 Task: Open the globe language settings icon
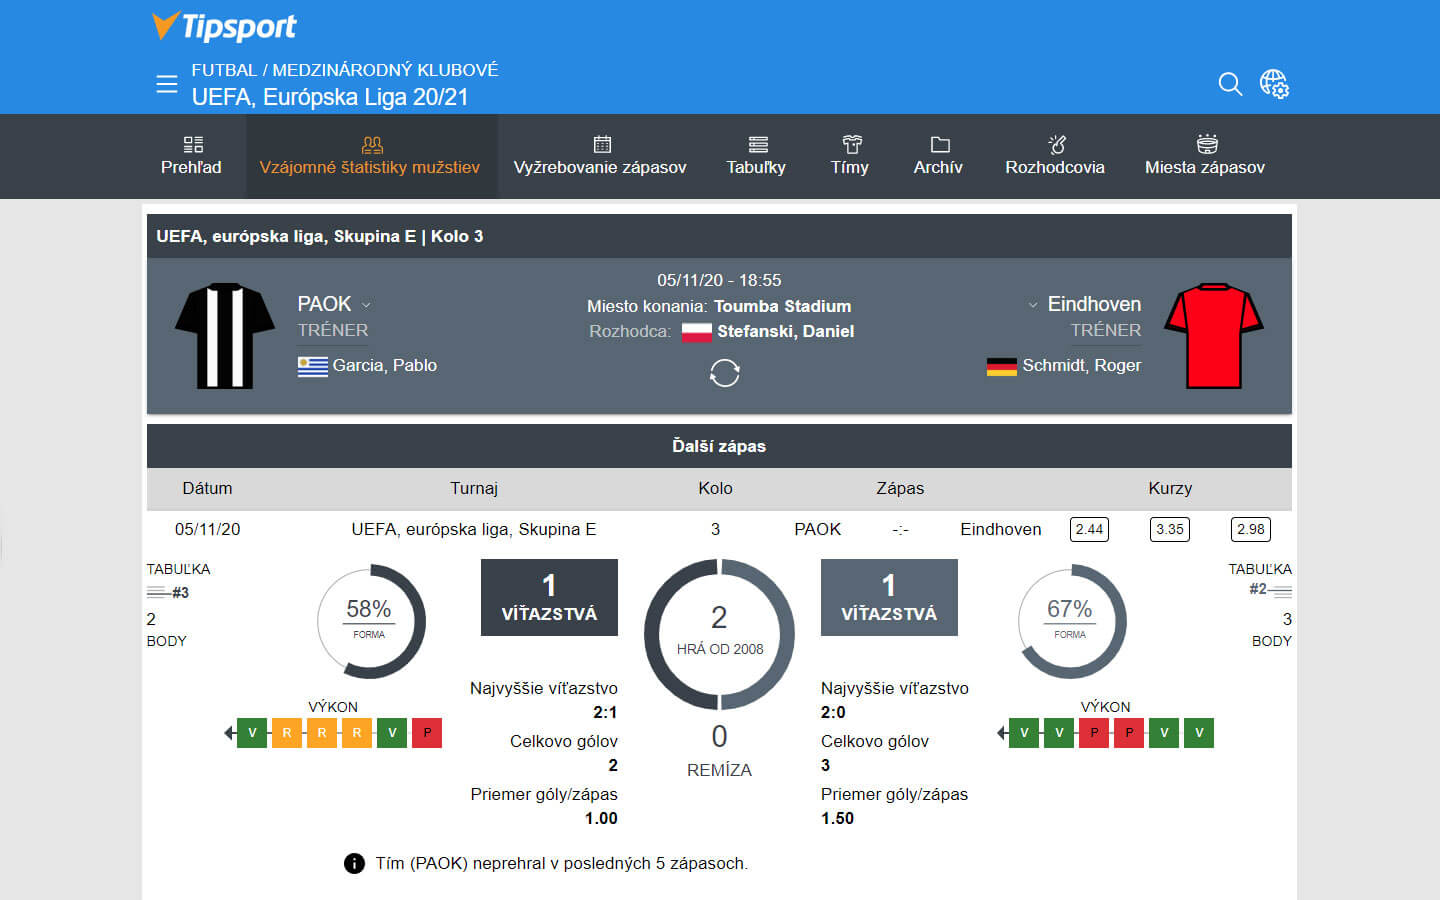(x=1274, y=84)
